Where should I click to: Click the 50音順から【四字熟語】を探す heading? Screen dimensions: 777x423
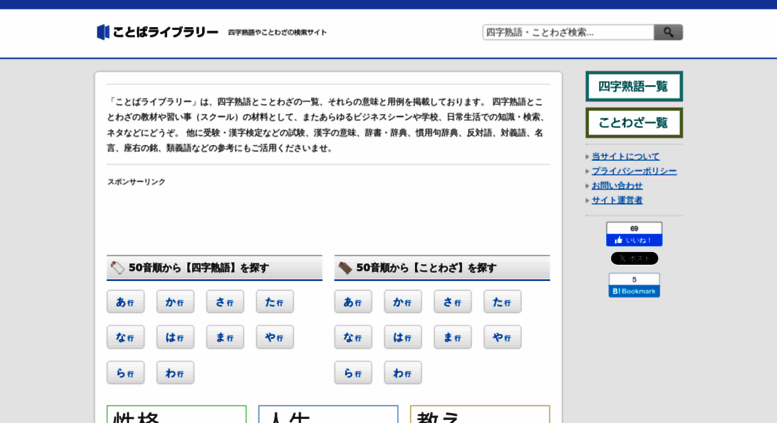(199, 268)
